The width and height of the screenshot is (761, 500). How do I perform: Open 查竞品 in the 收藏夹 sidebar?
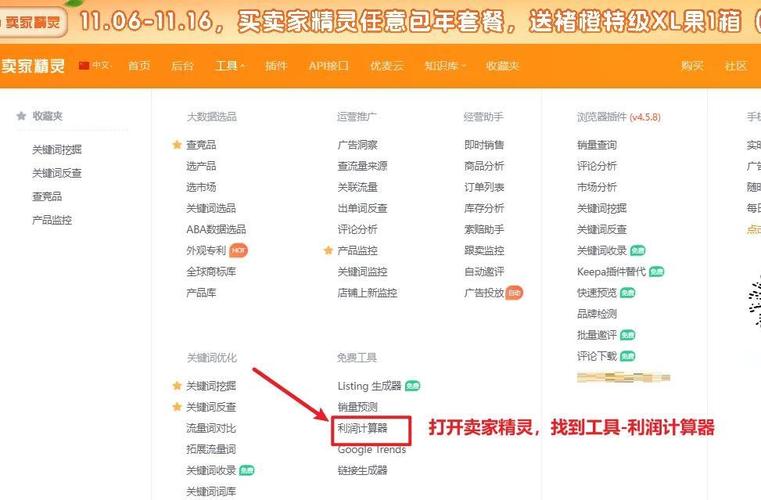pos(47,196)
